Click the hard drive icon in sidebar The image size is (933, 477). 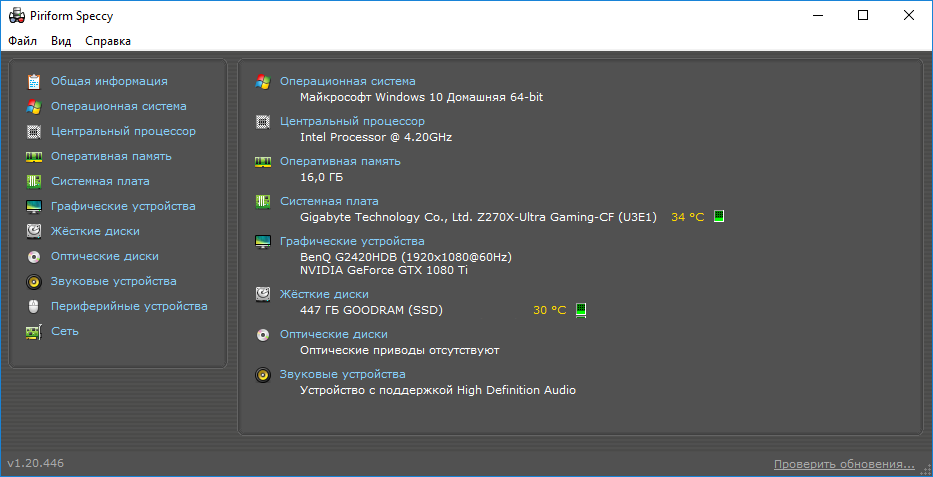click(x=34, y=231)
